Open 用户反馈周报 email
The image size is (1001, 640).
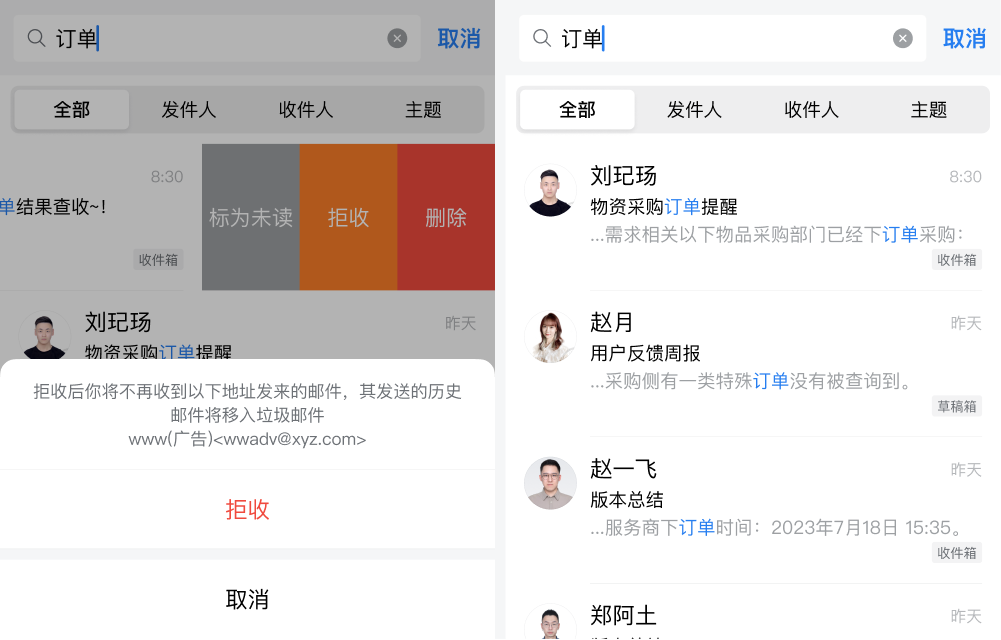click(753, 364)
